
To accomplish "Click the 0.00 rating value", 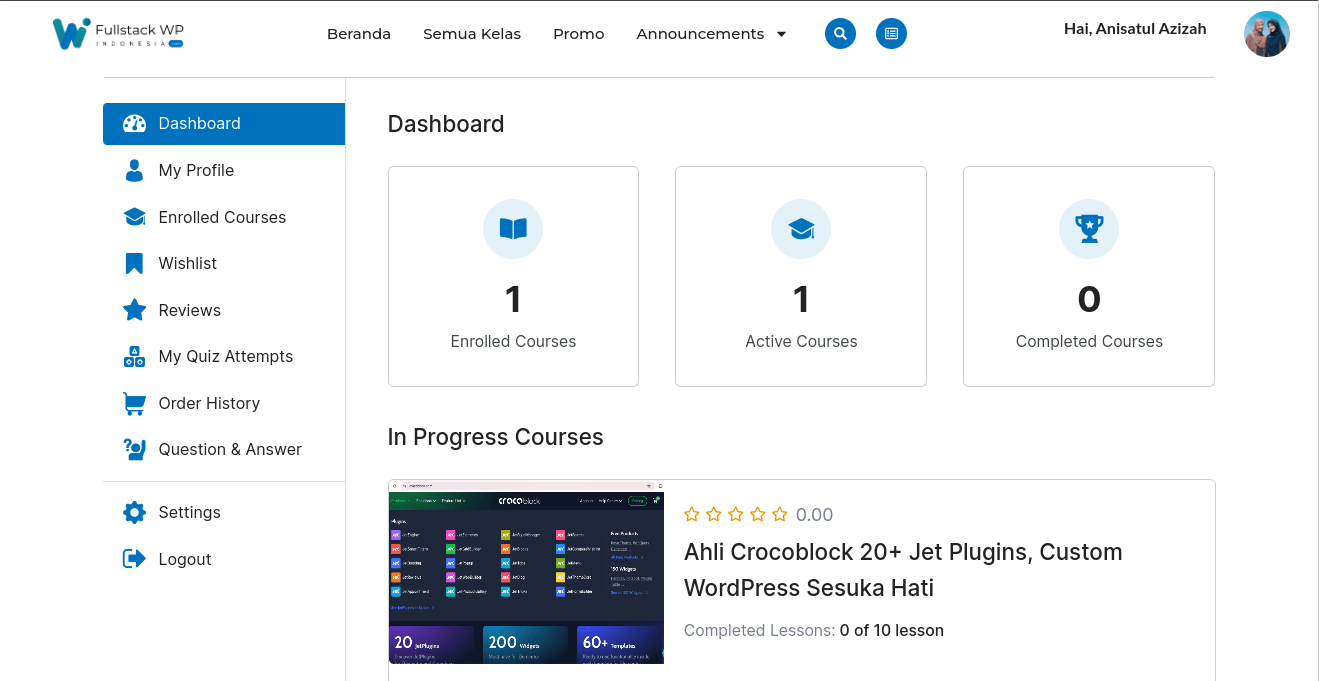I will (814, 515).
